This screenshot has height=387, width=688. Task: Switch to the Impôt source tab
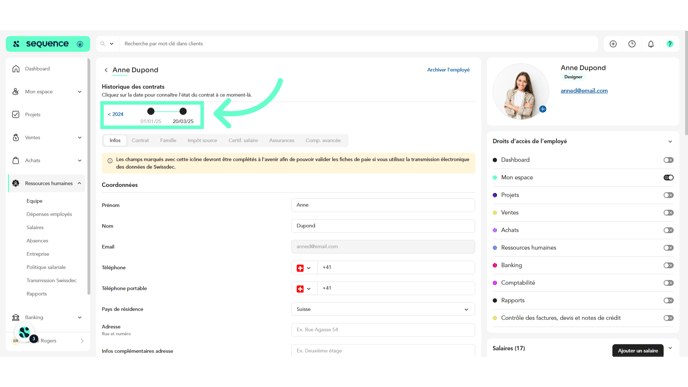[202, 140]
